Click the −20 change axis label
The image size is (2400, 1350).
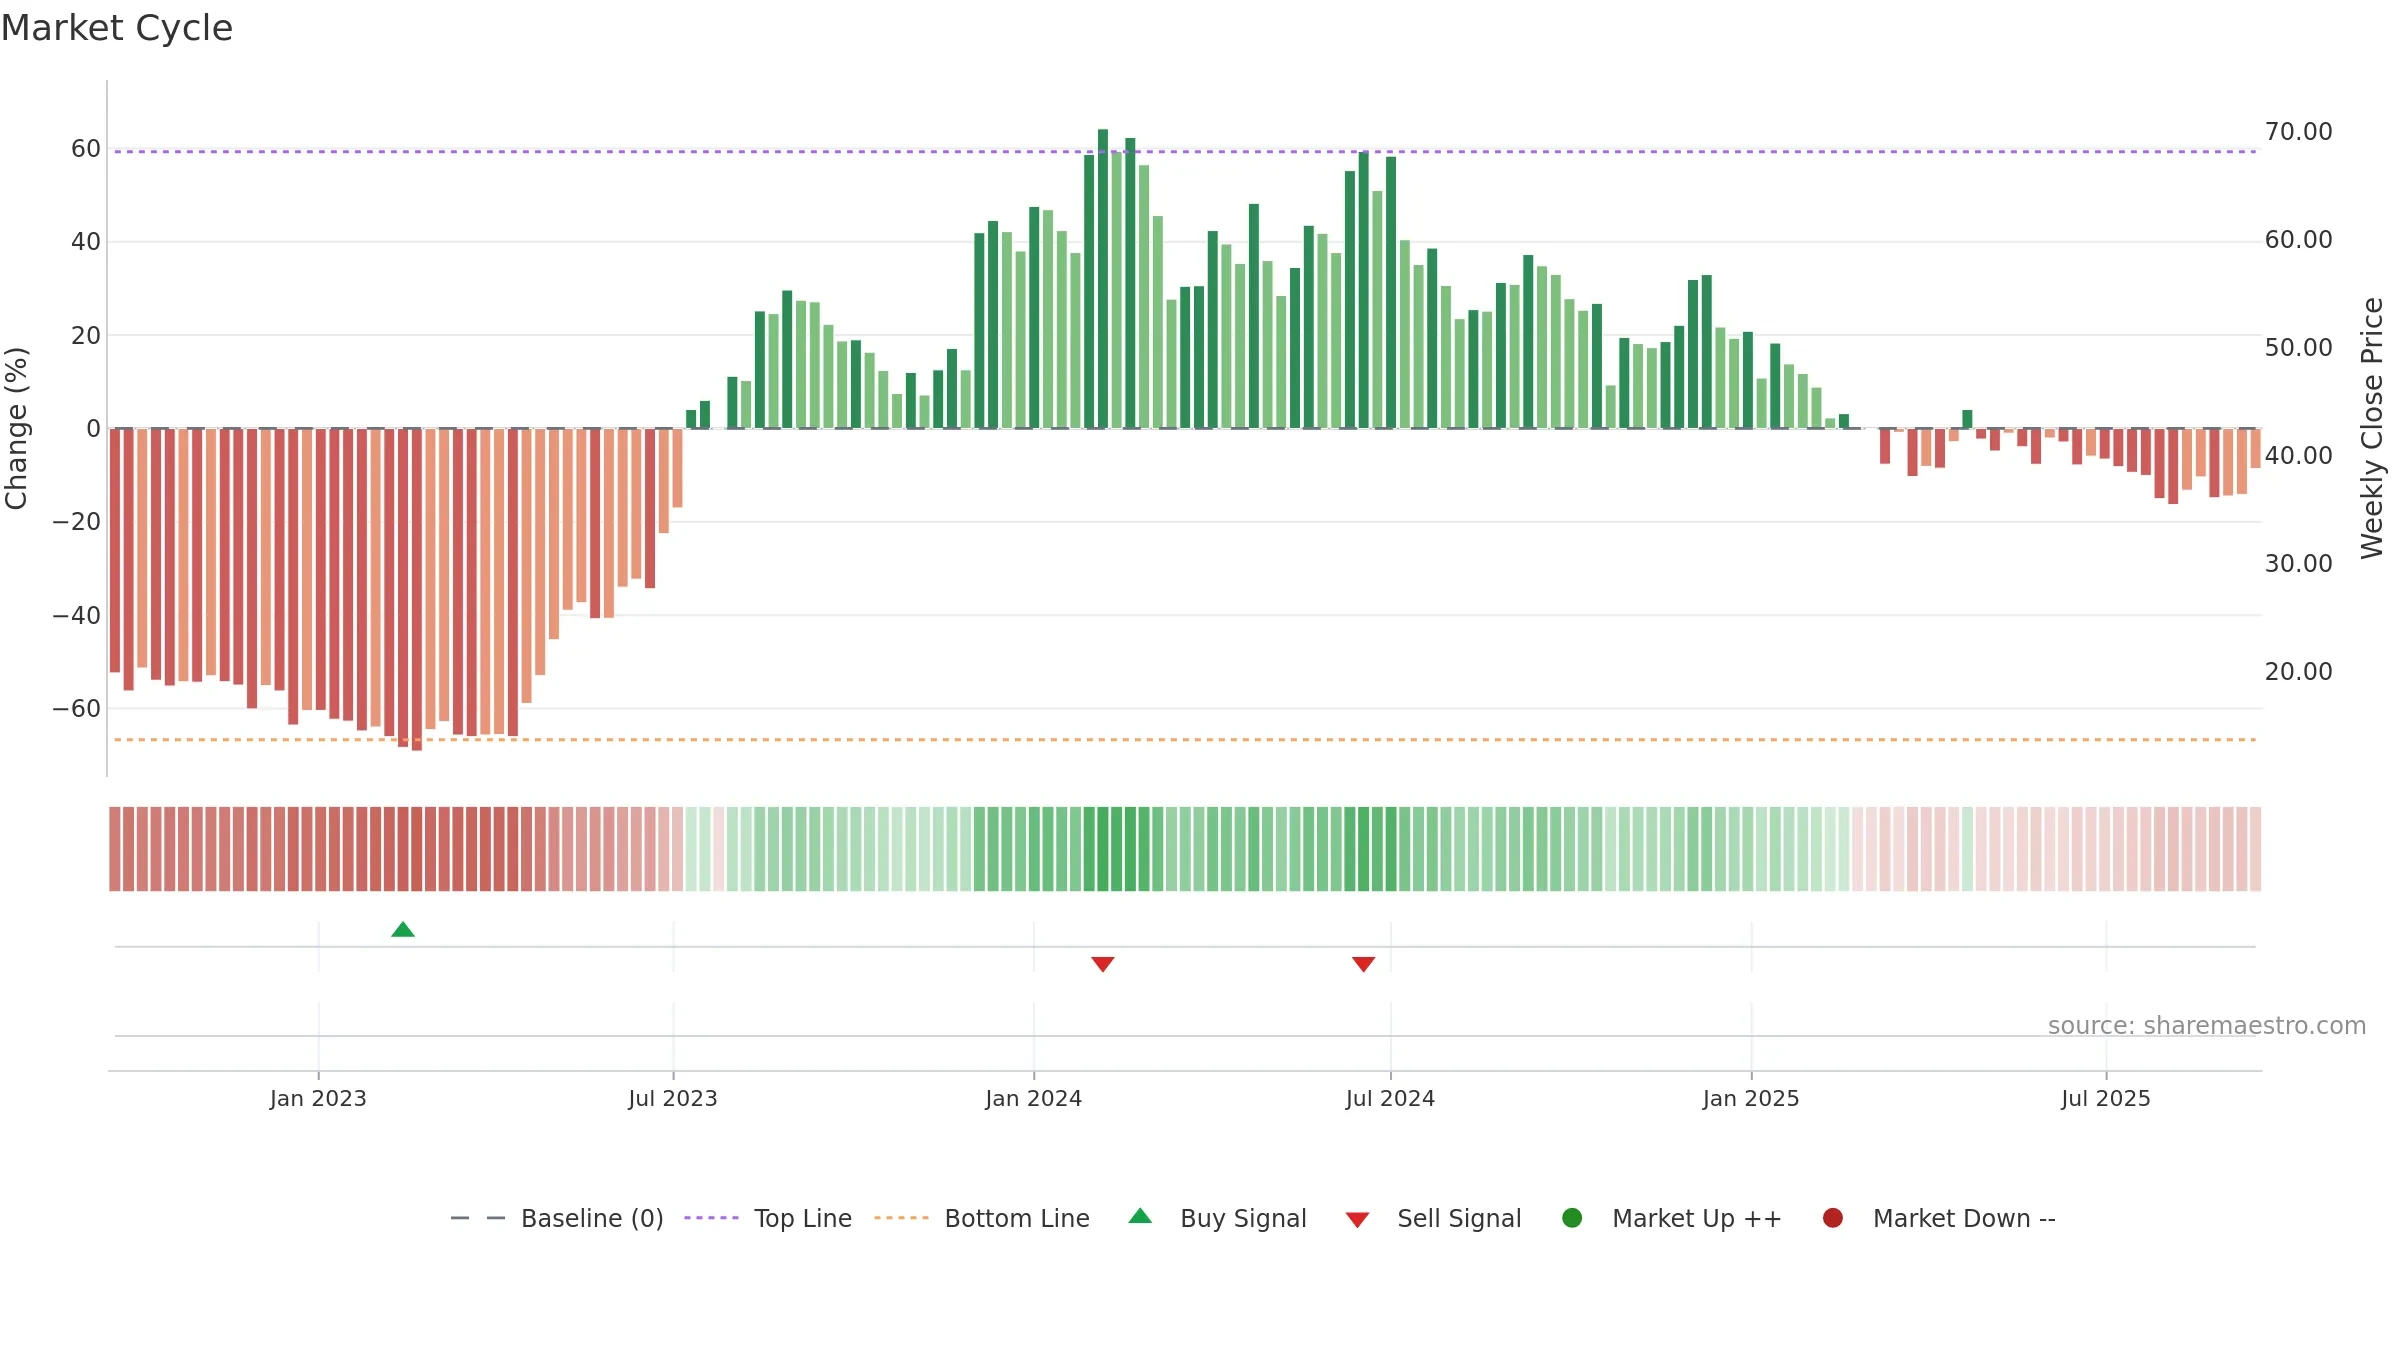[x=77, y=522]
